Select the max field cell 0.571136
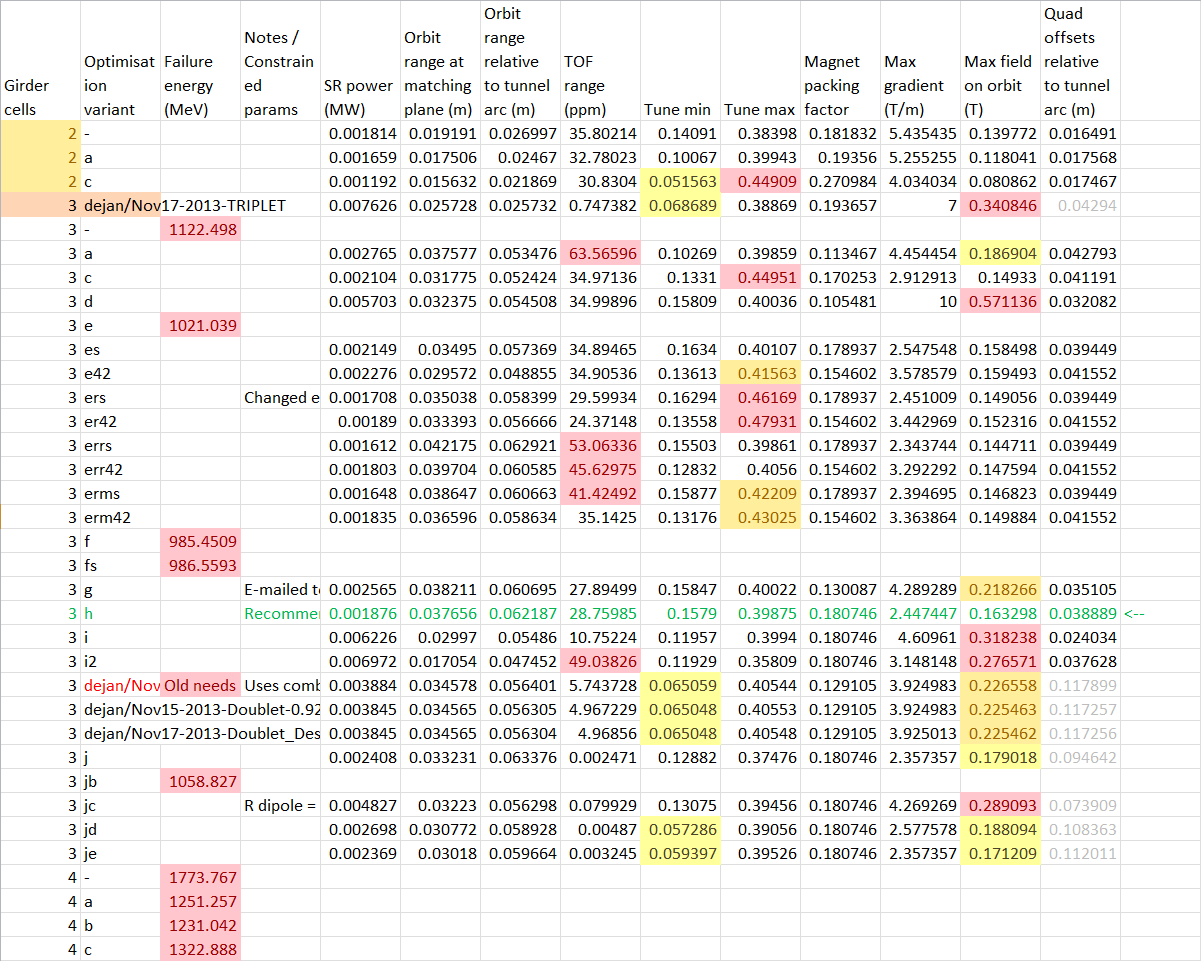Viewport: 1201px width, 961px height. click(1000, 302)
